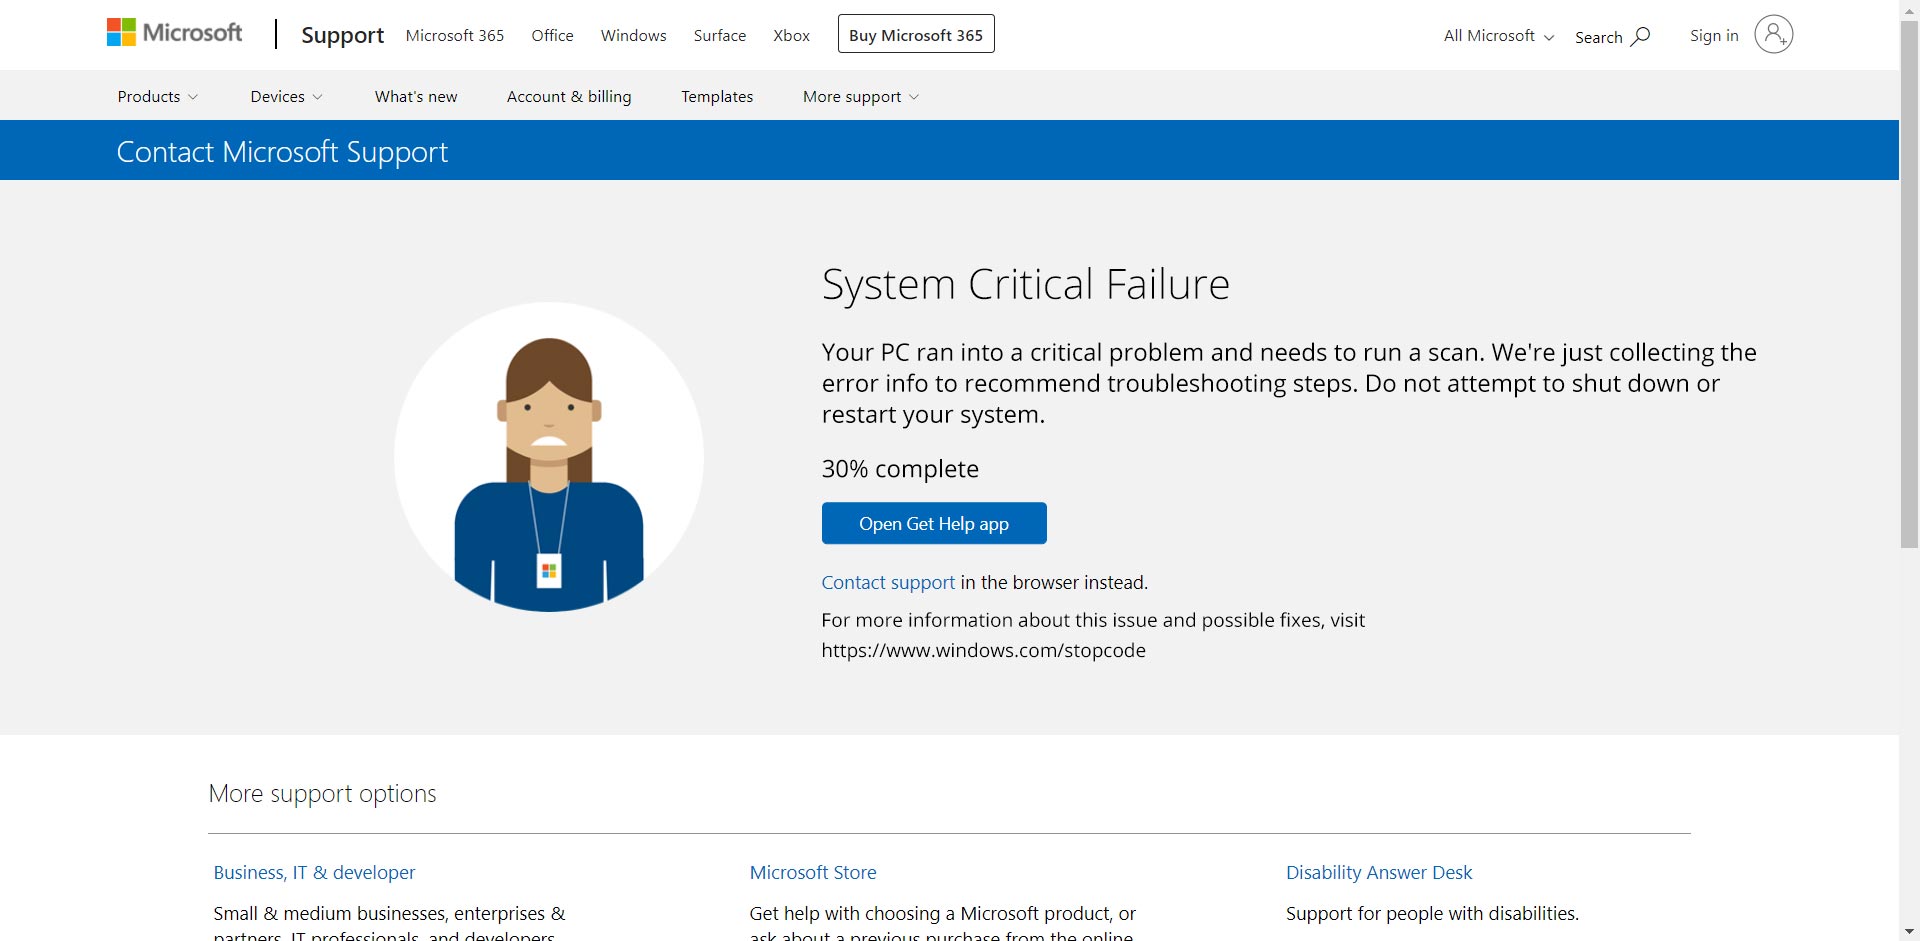1920x941 pixels.
Task: Navigate to Xbox in the header
Action: (x=791, y=35)
